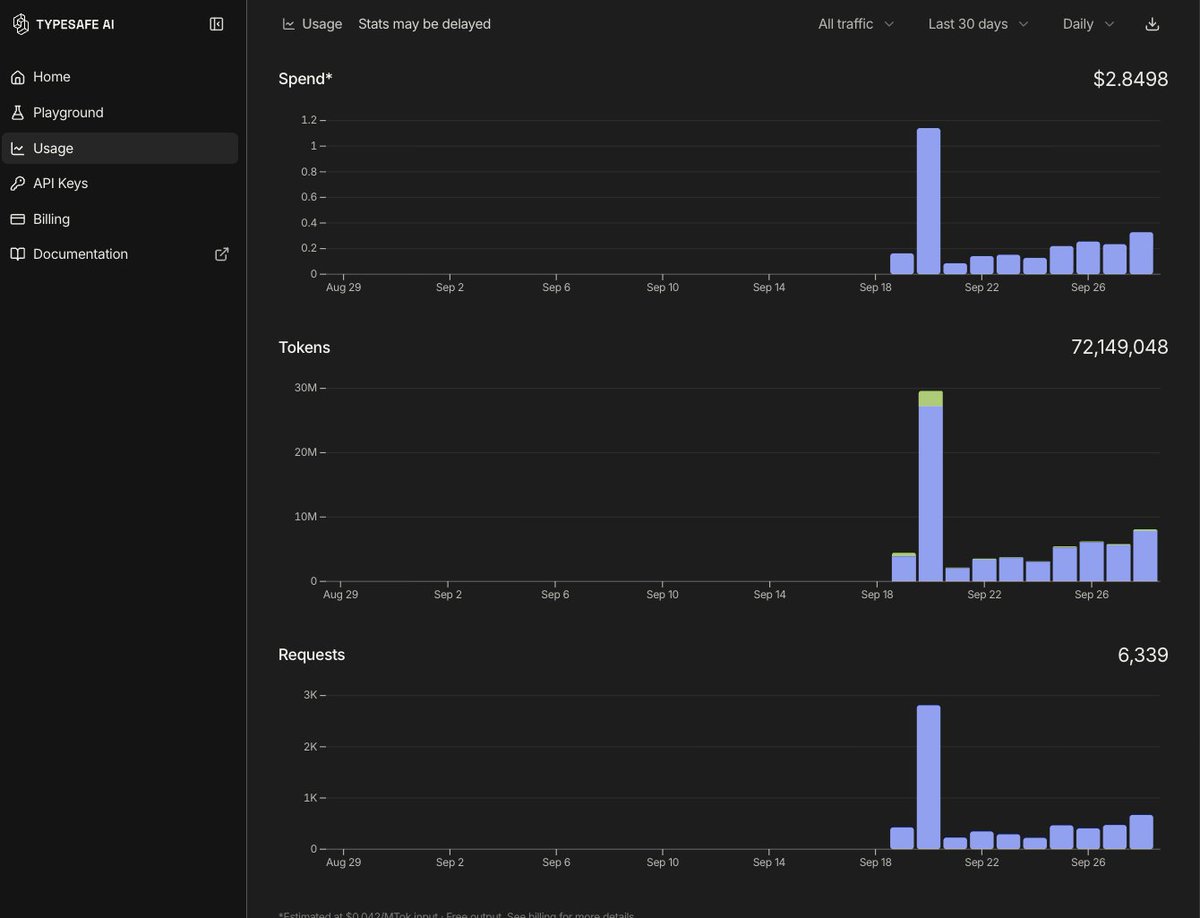Go to Billing in the sidebar
The image size is (1200, 918).
120,219
